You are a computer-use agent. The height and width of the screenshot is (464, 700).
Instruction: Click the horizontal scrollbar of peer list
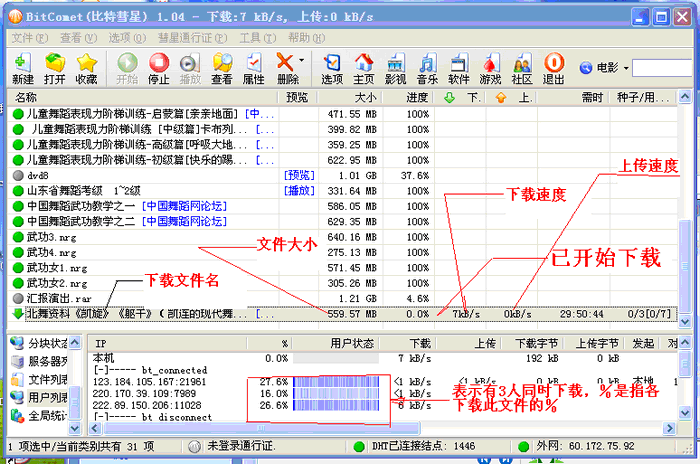(262, 428)
